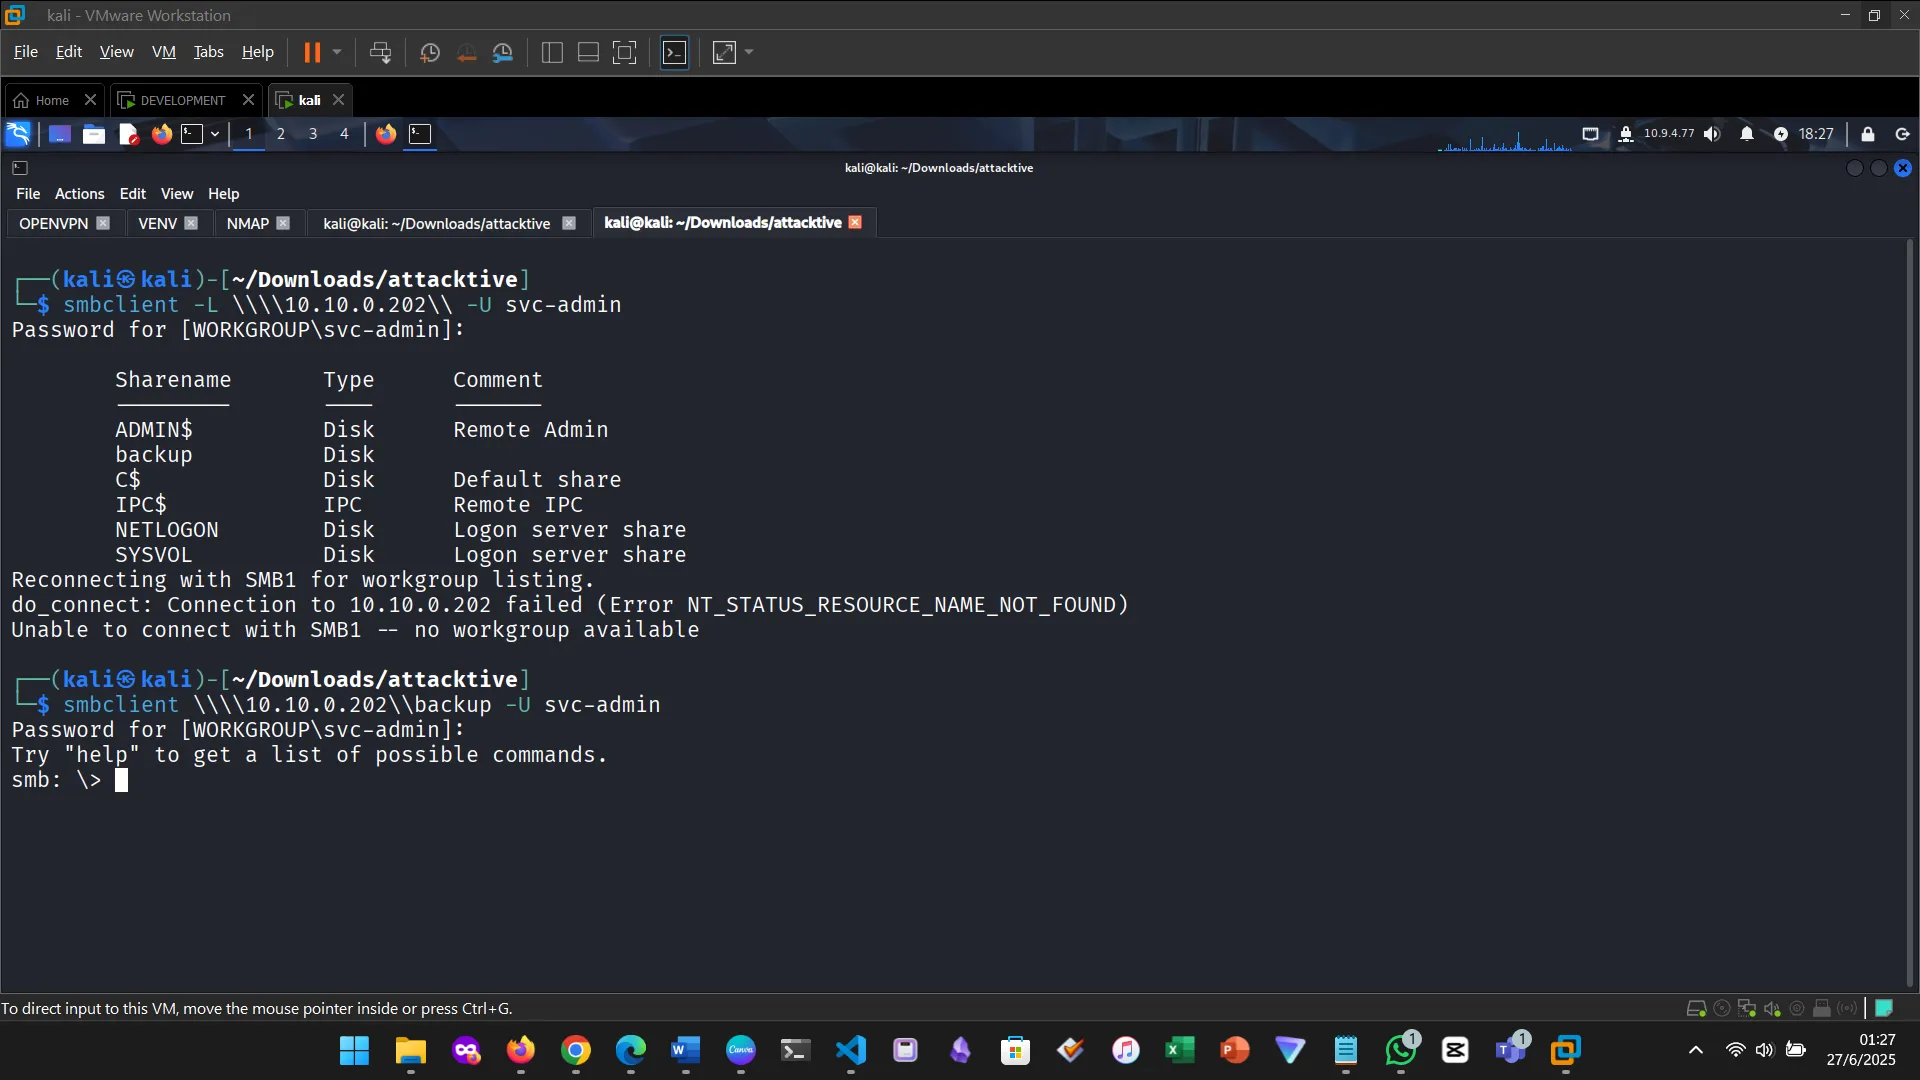Image resolution: width=1920 pixels, height=1080 pixels.
Task: Open the file manager from the Kali panel
Action: 94,133
